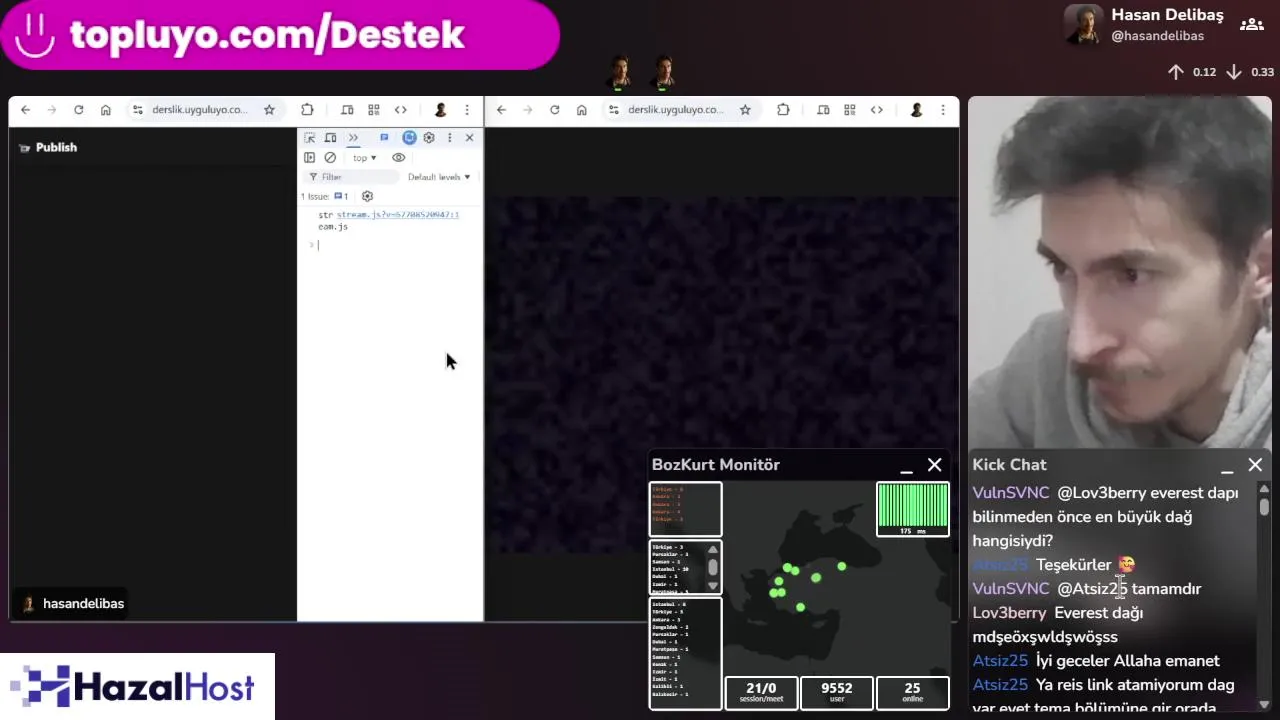The height and width of the screenshot is (720, 1280).
Task: Click the HazalHost logo
Action: [137, 687]
